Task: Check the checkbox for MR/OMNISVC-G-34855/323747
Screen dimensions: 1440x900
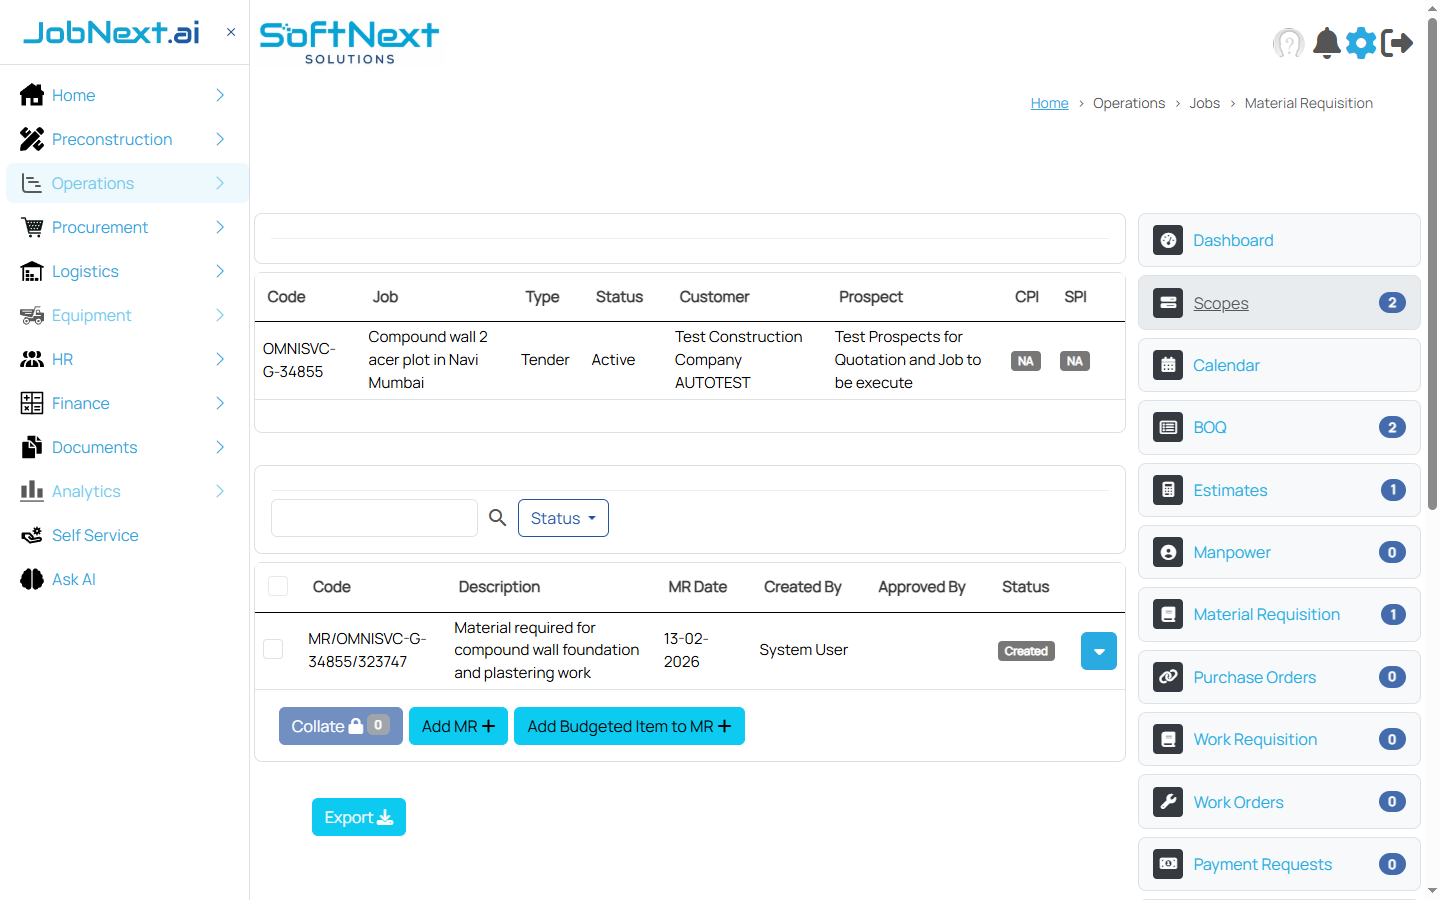Action: coord(273,649)
